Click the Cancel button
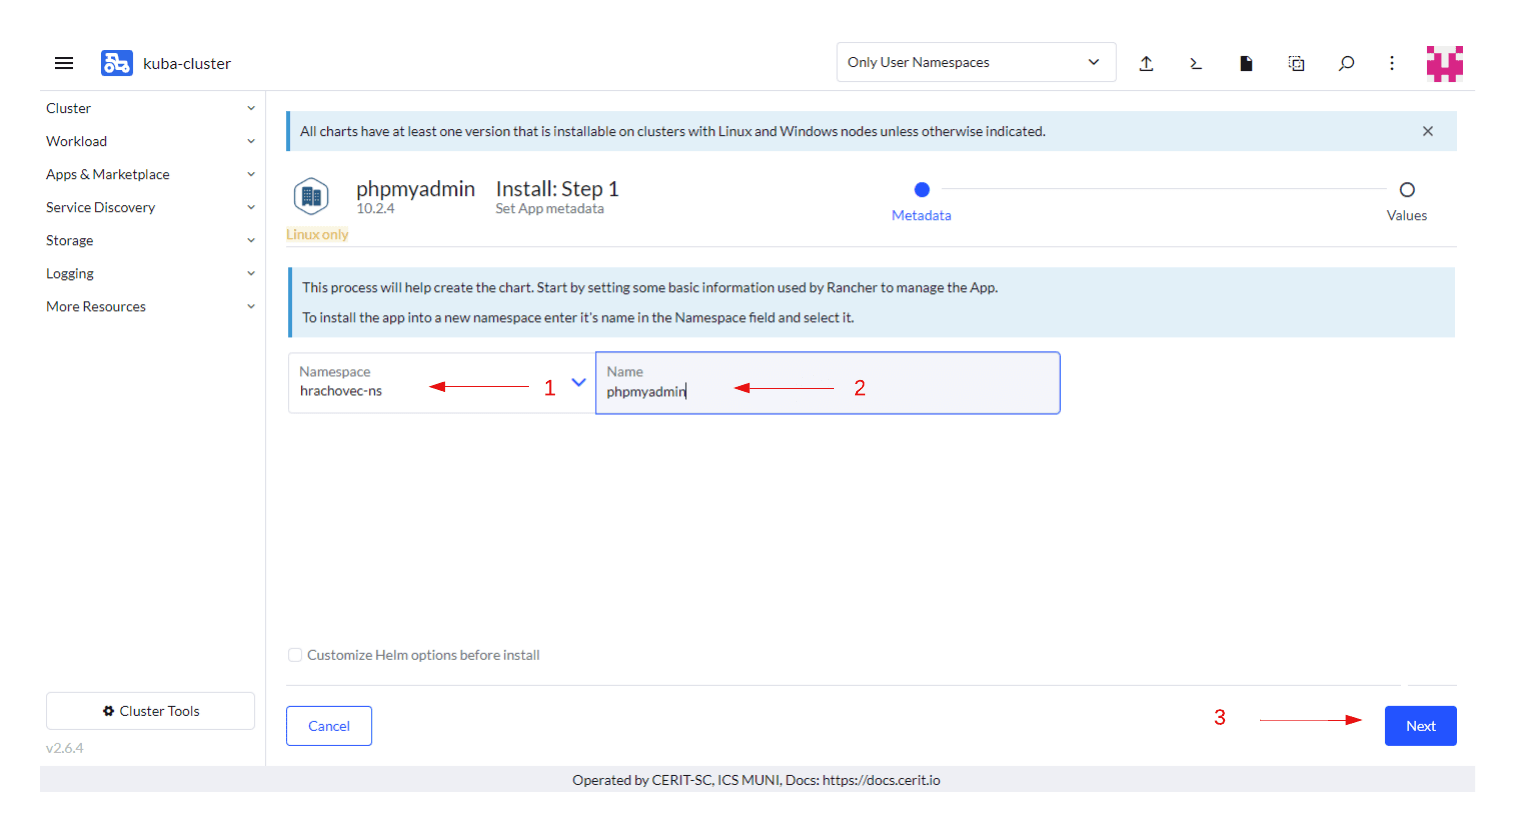Screen dimensions: 1515x832 pyautogui.click(x=329, y=726)
